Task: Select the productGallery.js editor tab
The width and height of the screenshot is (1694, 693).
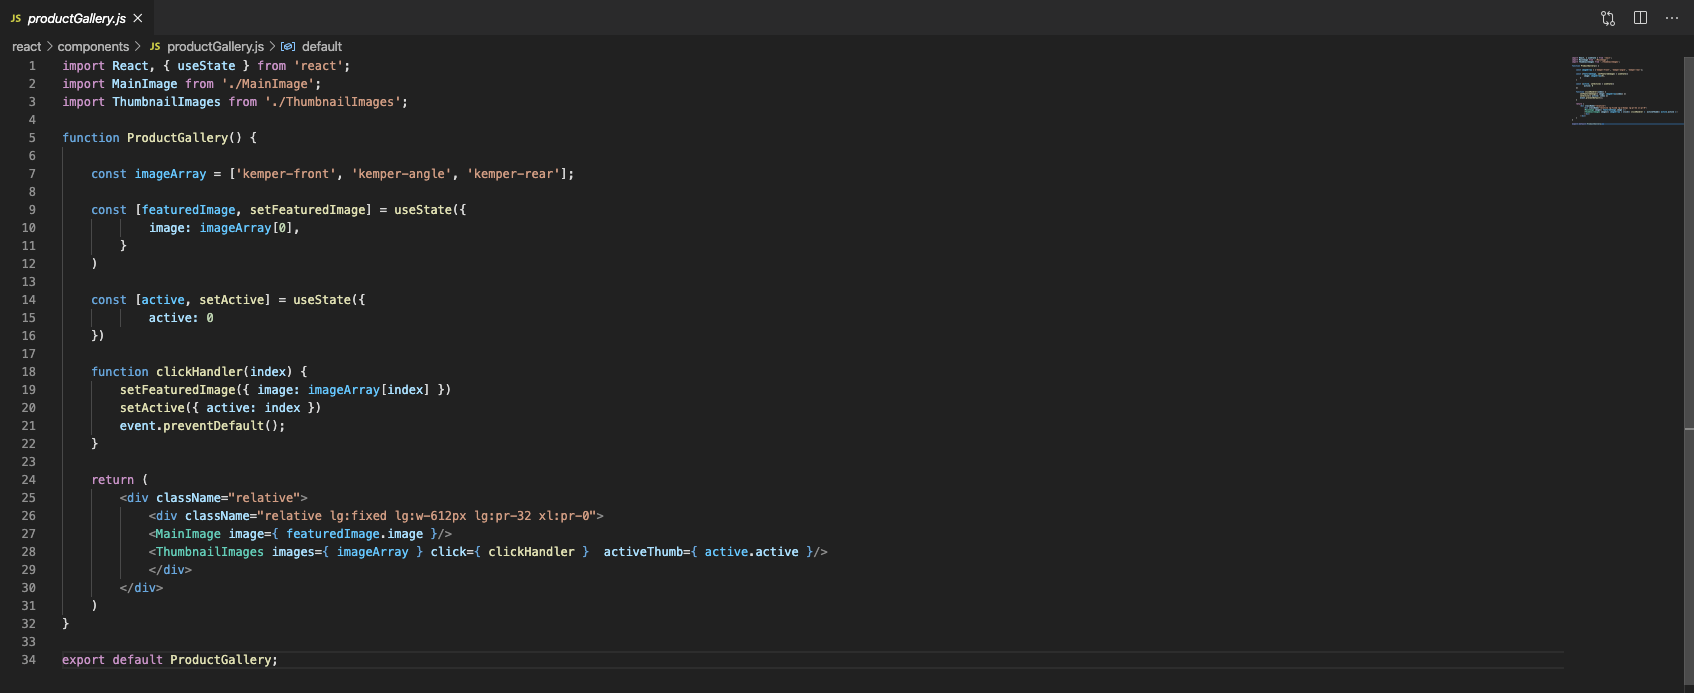Action: click(x=77, y=18)
